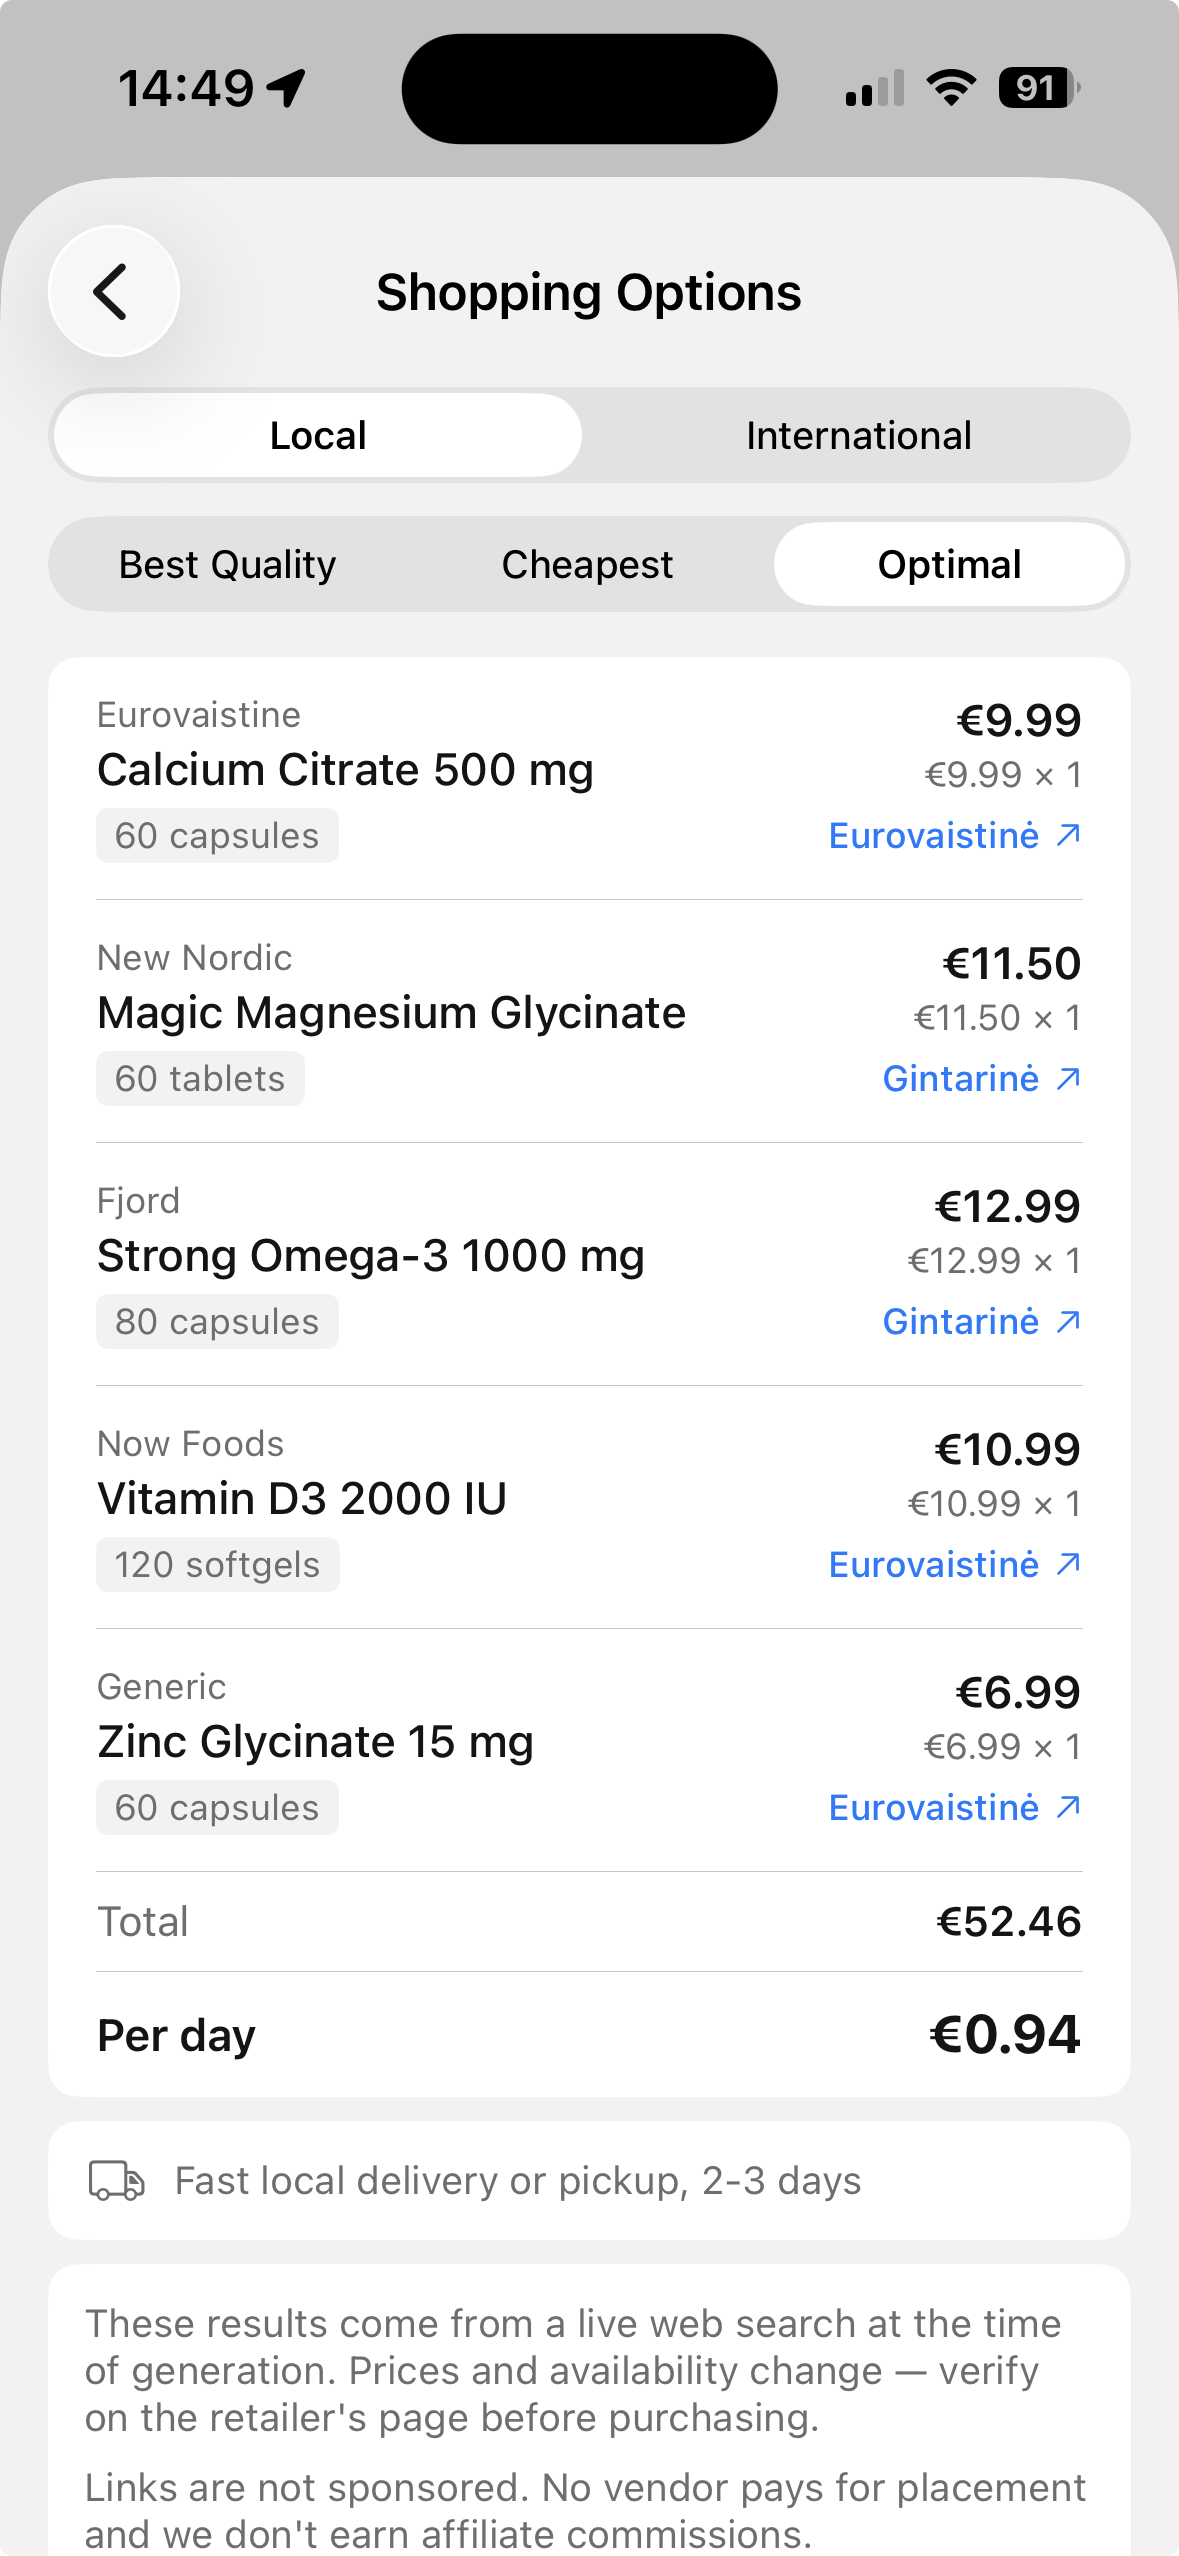Select the Best Quality option
Image resolution: width=1179 pixels, height=2556 pixels.
pos(227,565)
